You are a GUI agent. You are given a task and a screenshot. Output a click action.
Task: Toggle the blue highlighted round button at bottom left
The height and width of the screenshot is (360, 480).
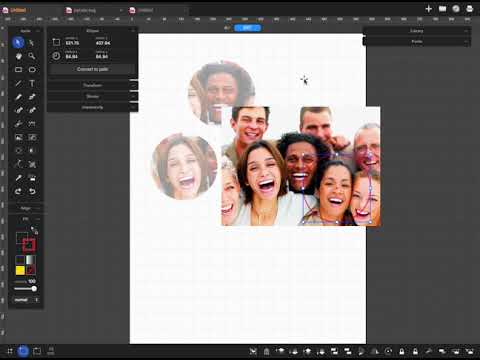[23, 351]
